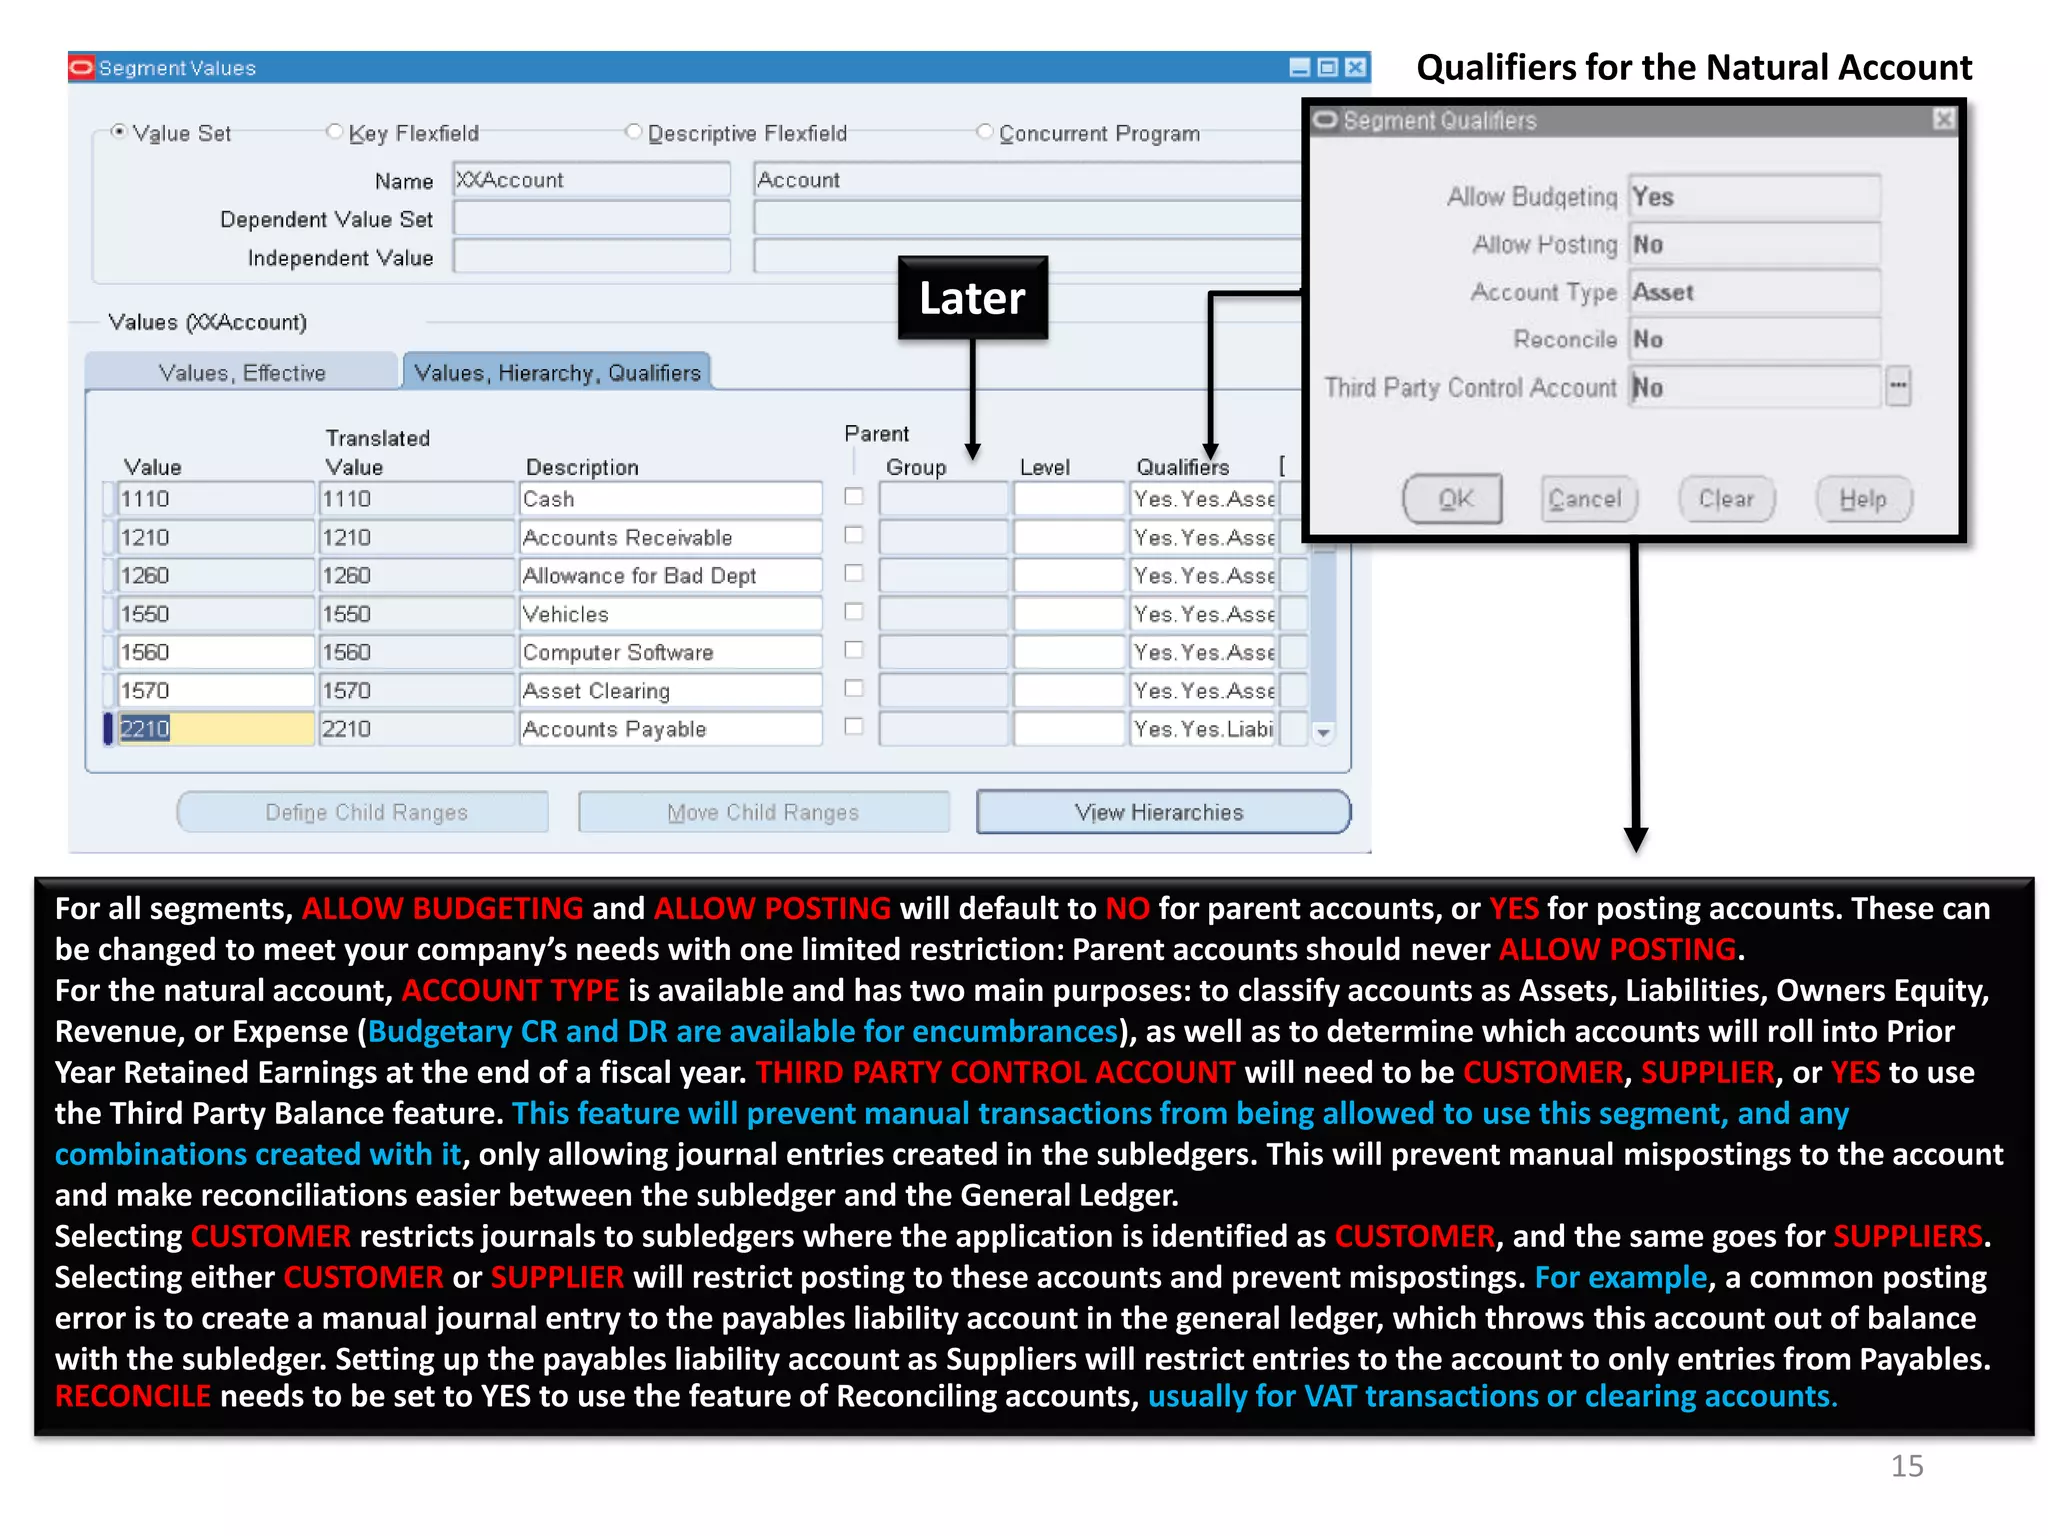This screenshot has height=1536, width=2048.
Task: Click Clear in Segment Qualifiers dialog
Action: coord(1726,498)
